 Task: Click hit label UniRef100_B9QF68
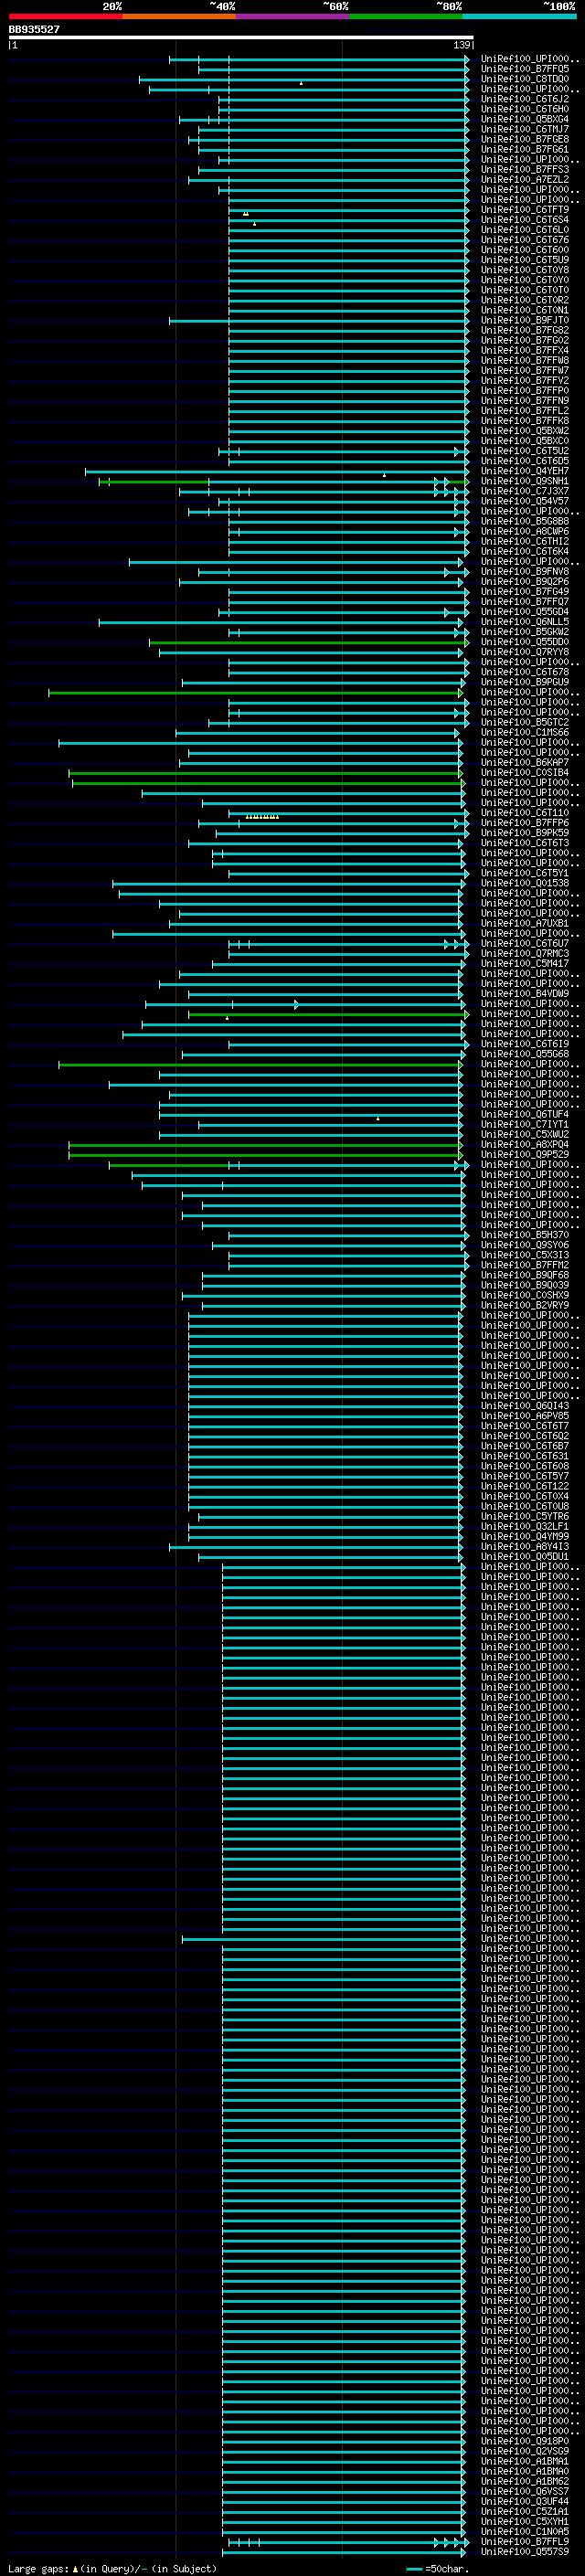coord(525,1276)
